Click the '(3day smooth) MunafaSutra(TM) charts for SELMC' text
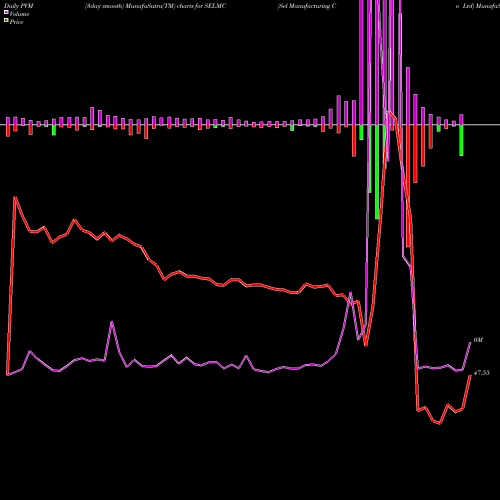The height and width of the screenshot is (500, 500). [x=155, y=6]
